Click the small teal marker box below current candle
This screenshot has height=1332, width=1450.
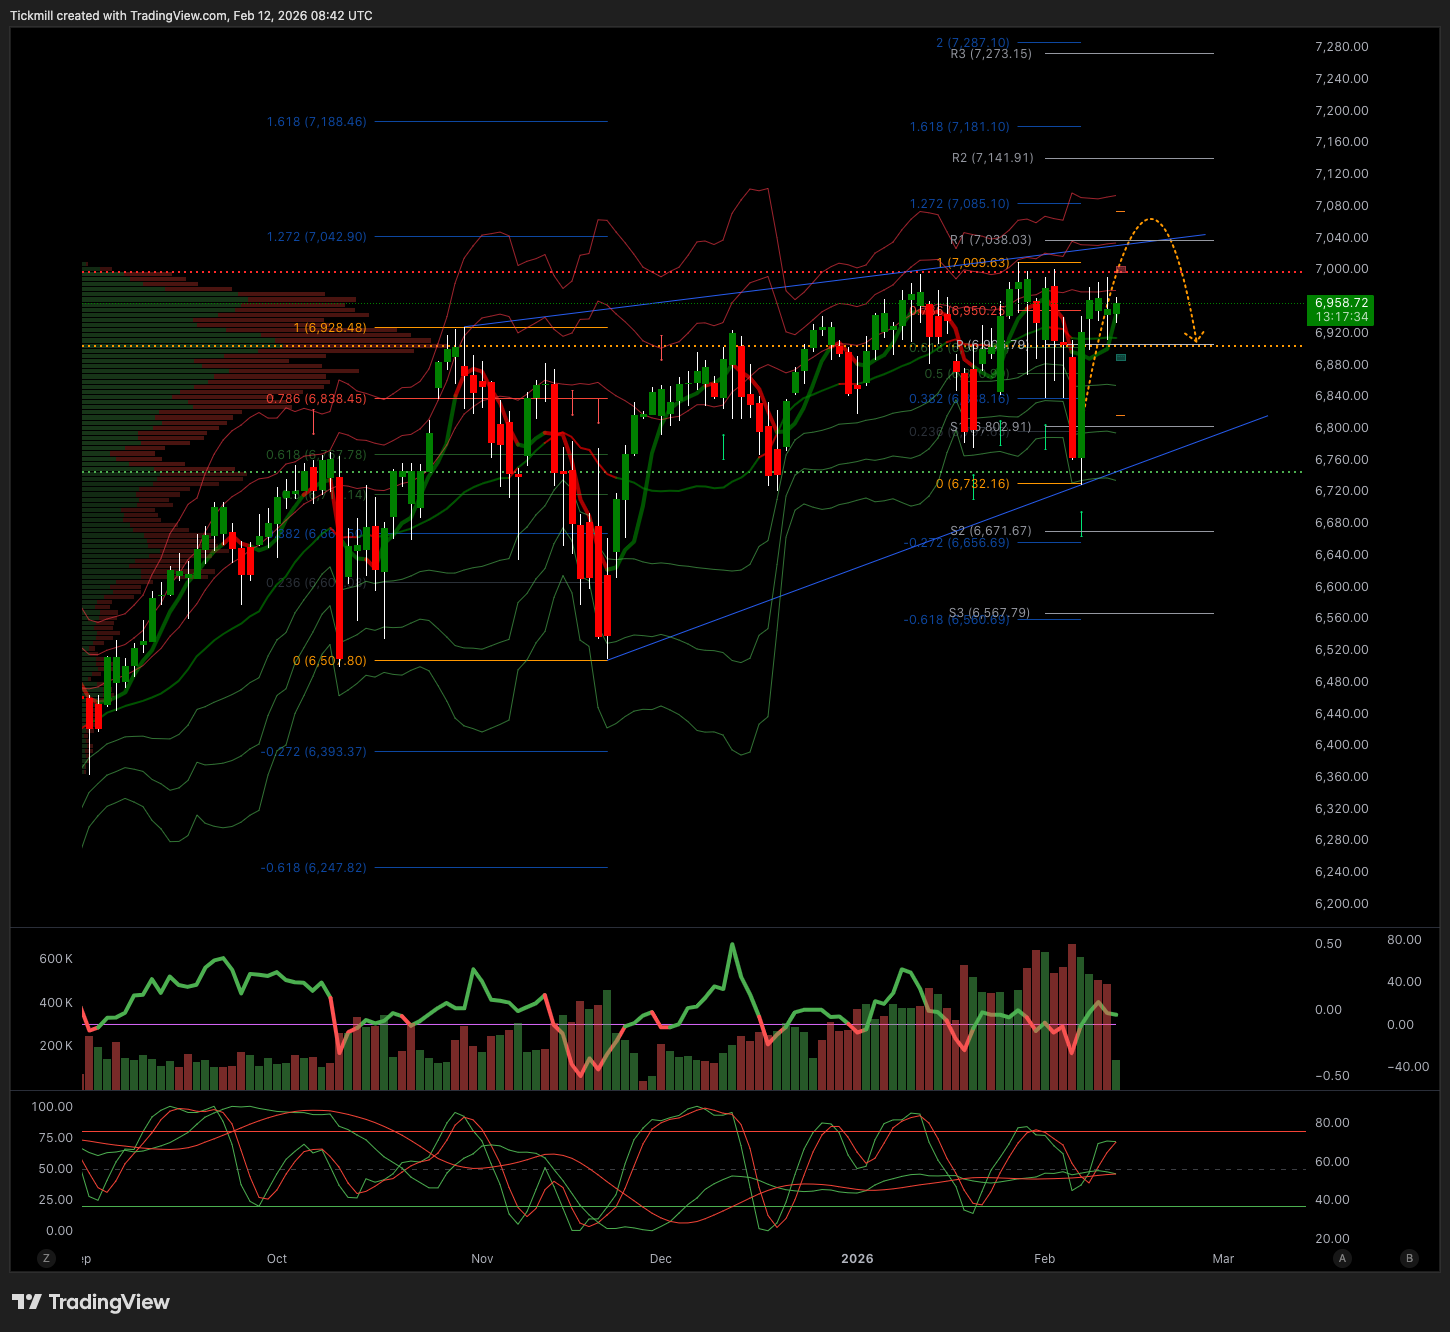point(1121,357)
